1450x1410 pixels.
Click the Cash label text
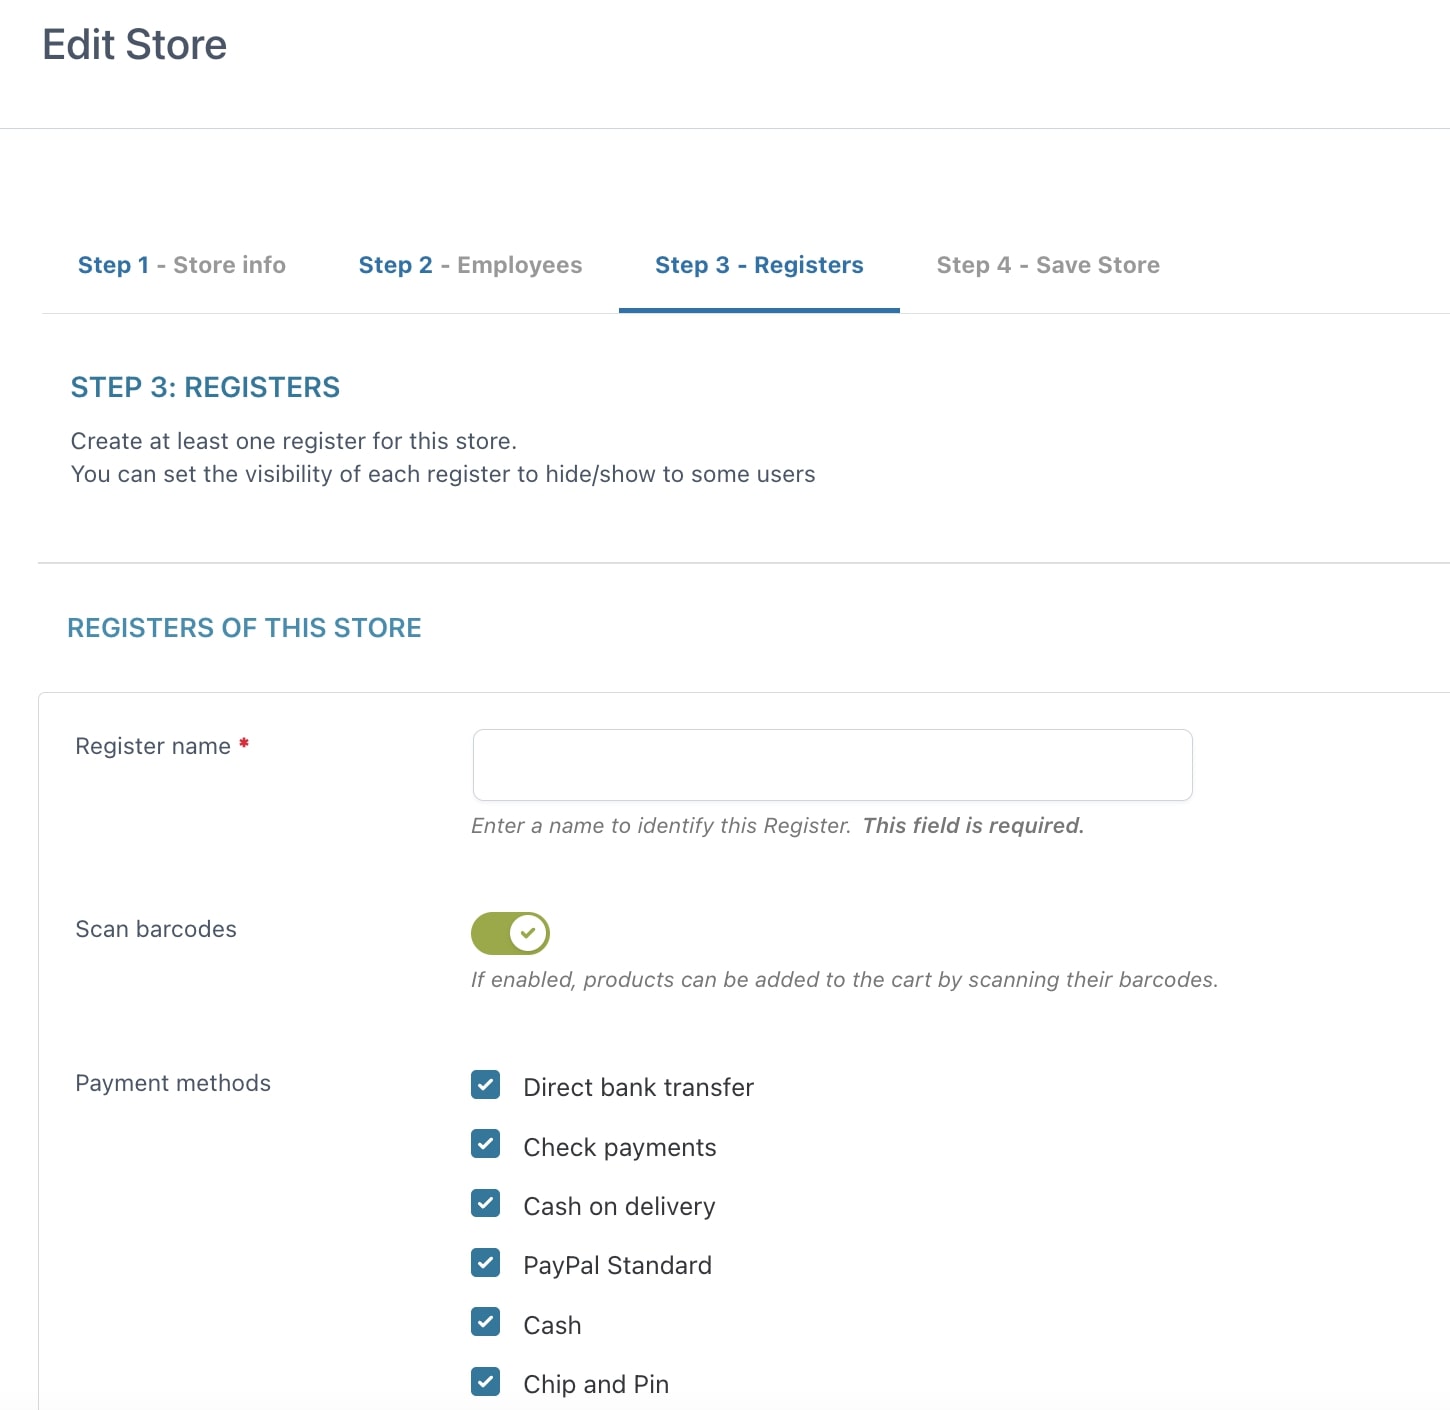[552, 1325]
